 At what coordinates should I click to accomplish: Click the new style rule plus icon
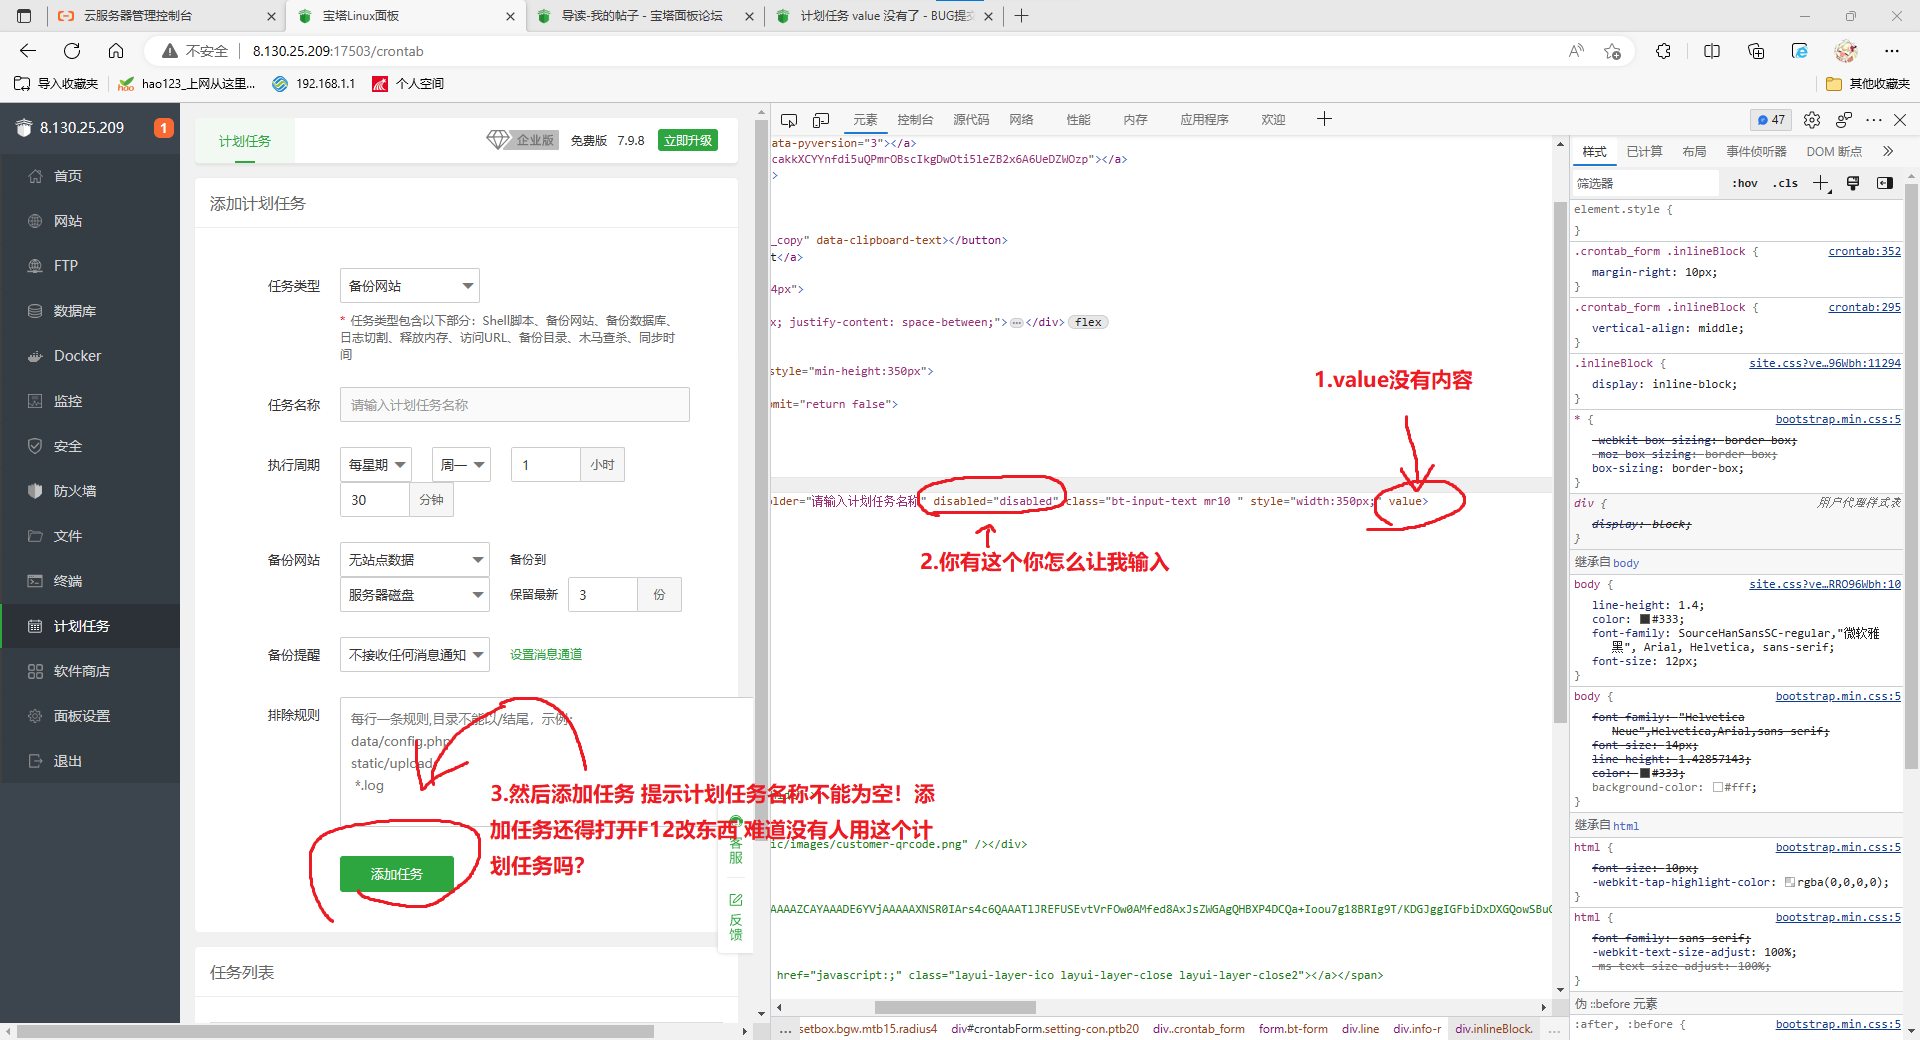coord(1821,183)
